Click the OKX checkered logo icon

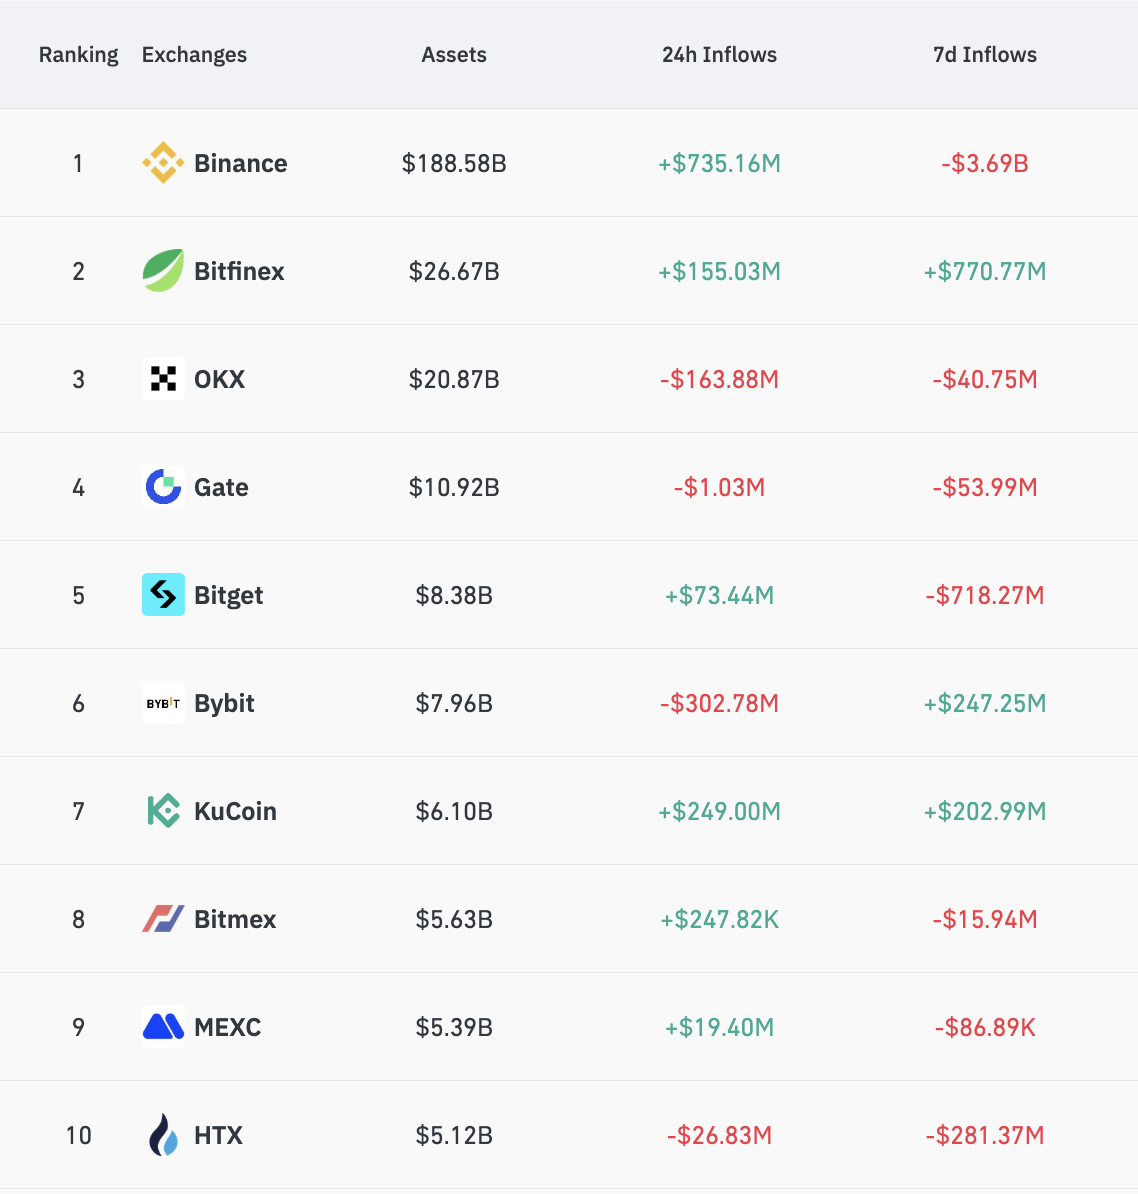[163, 379]
